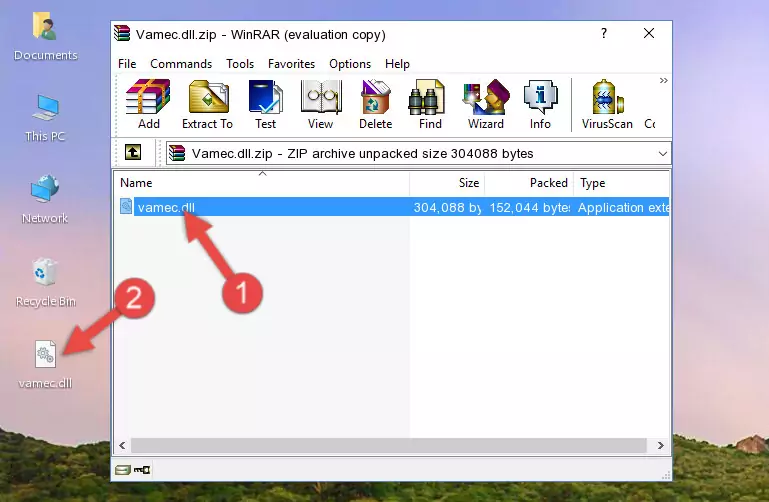Sort the list by Name column
The image size is (769, 502).
point(262,182)
